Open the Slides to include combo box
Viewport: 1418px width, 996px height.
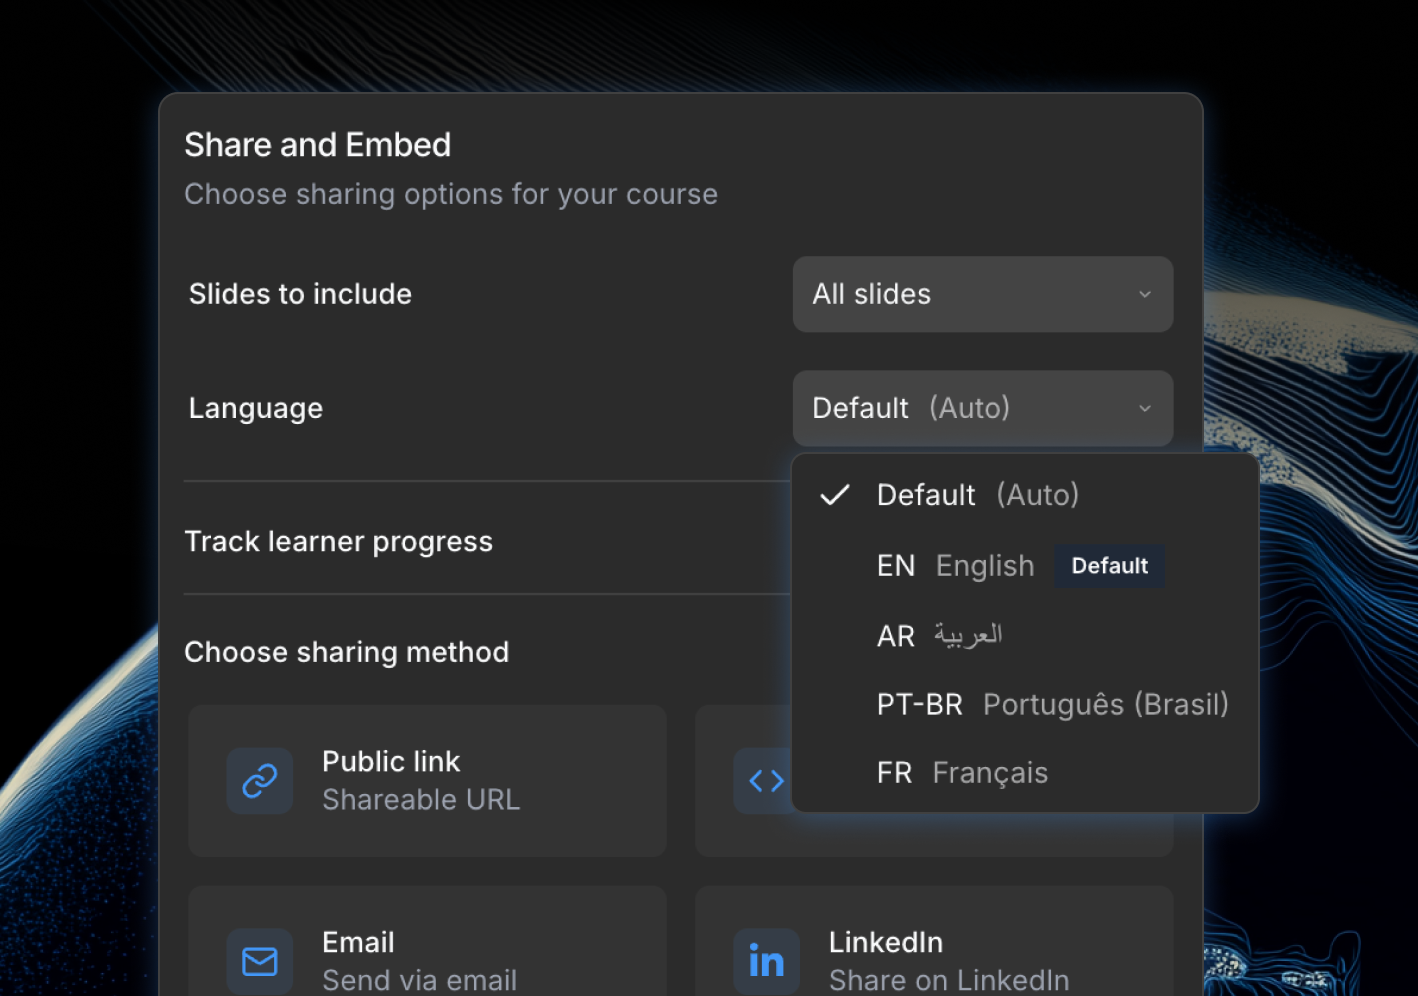click(981, 294)
